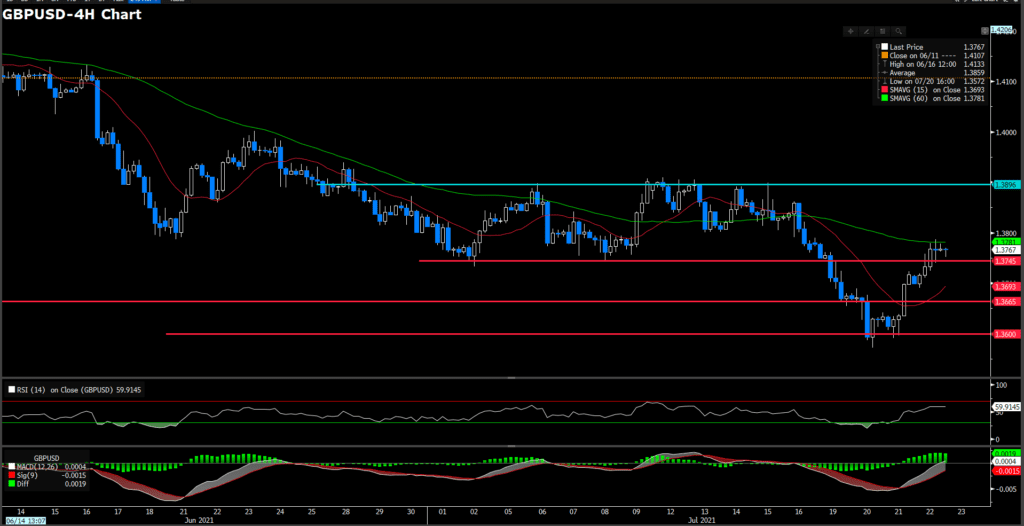The image size is (1024, 526).
Task: Click the 1.3896 cyan price label
Action: 1004,185
